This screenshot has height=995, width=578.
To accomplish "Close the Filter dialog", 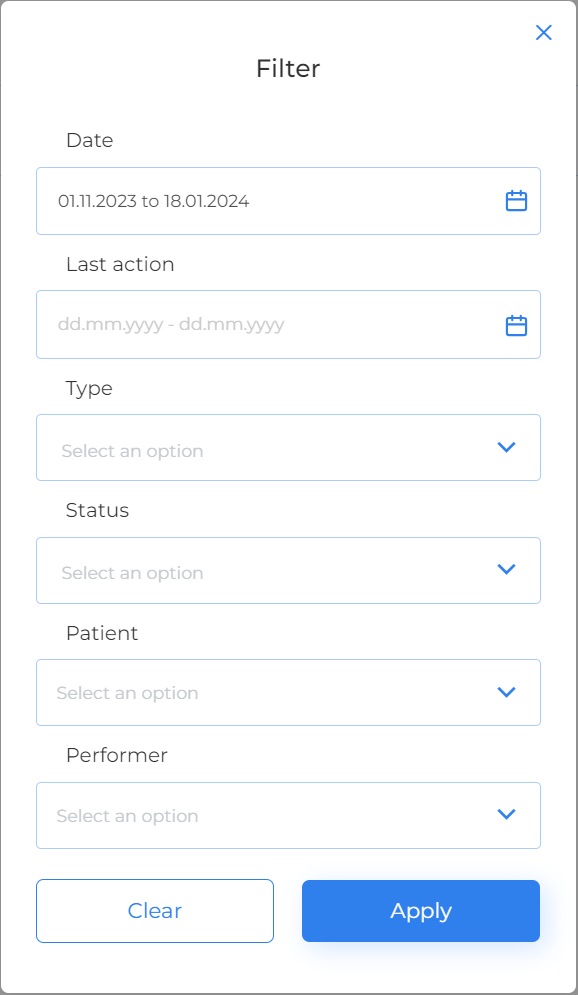I will tap(544, 32).
